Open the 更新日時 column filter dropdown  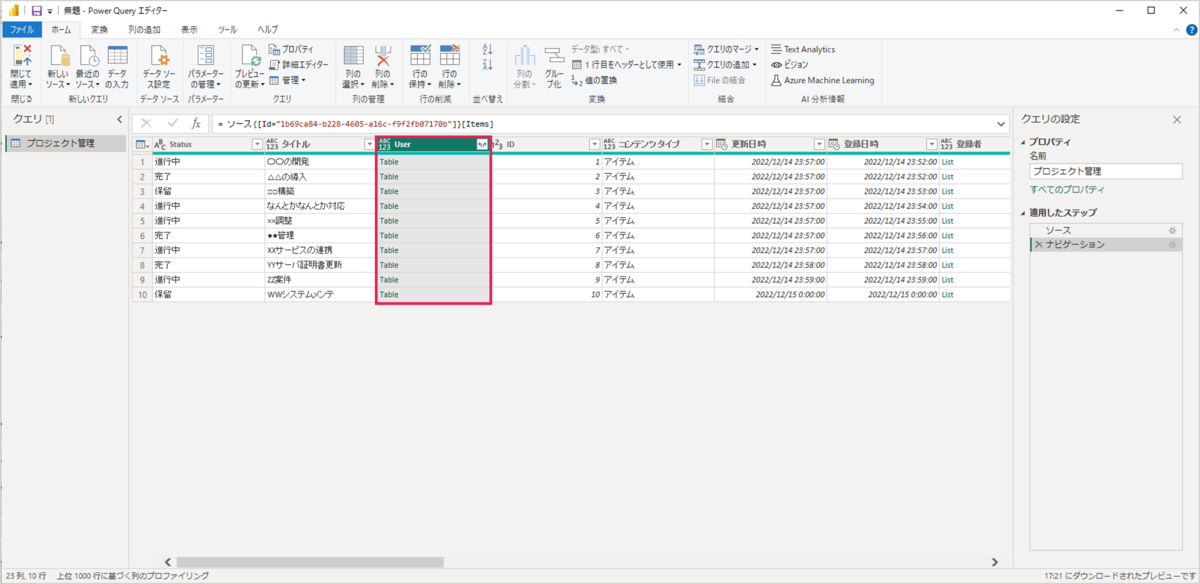[820, 145]
